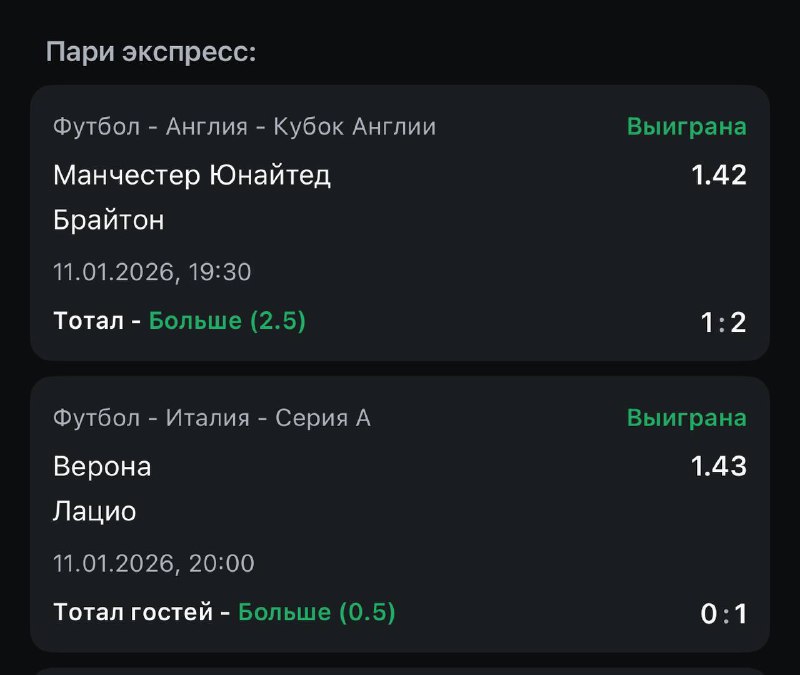Open the Италия Серия А league label
This screenshot has height=675, width=800.
point(212,418)
